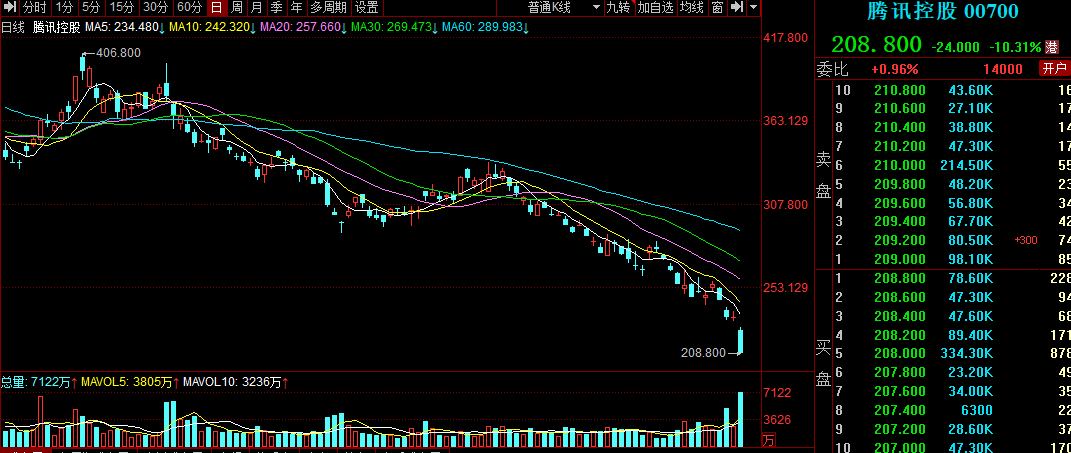
Task: Click the 307.800 price axis label
Action: point(787,204)
